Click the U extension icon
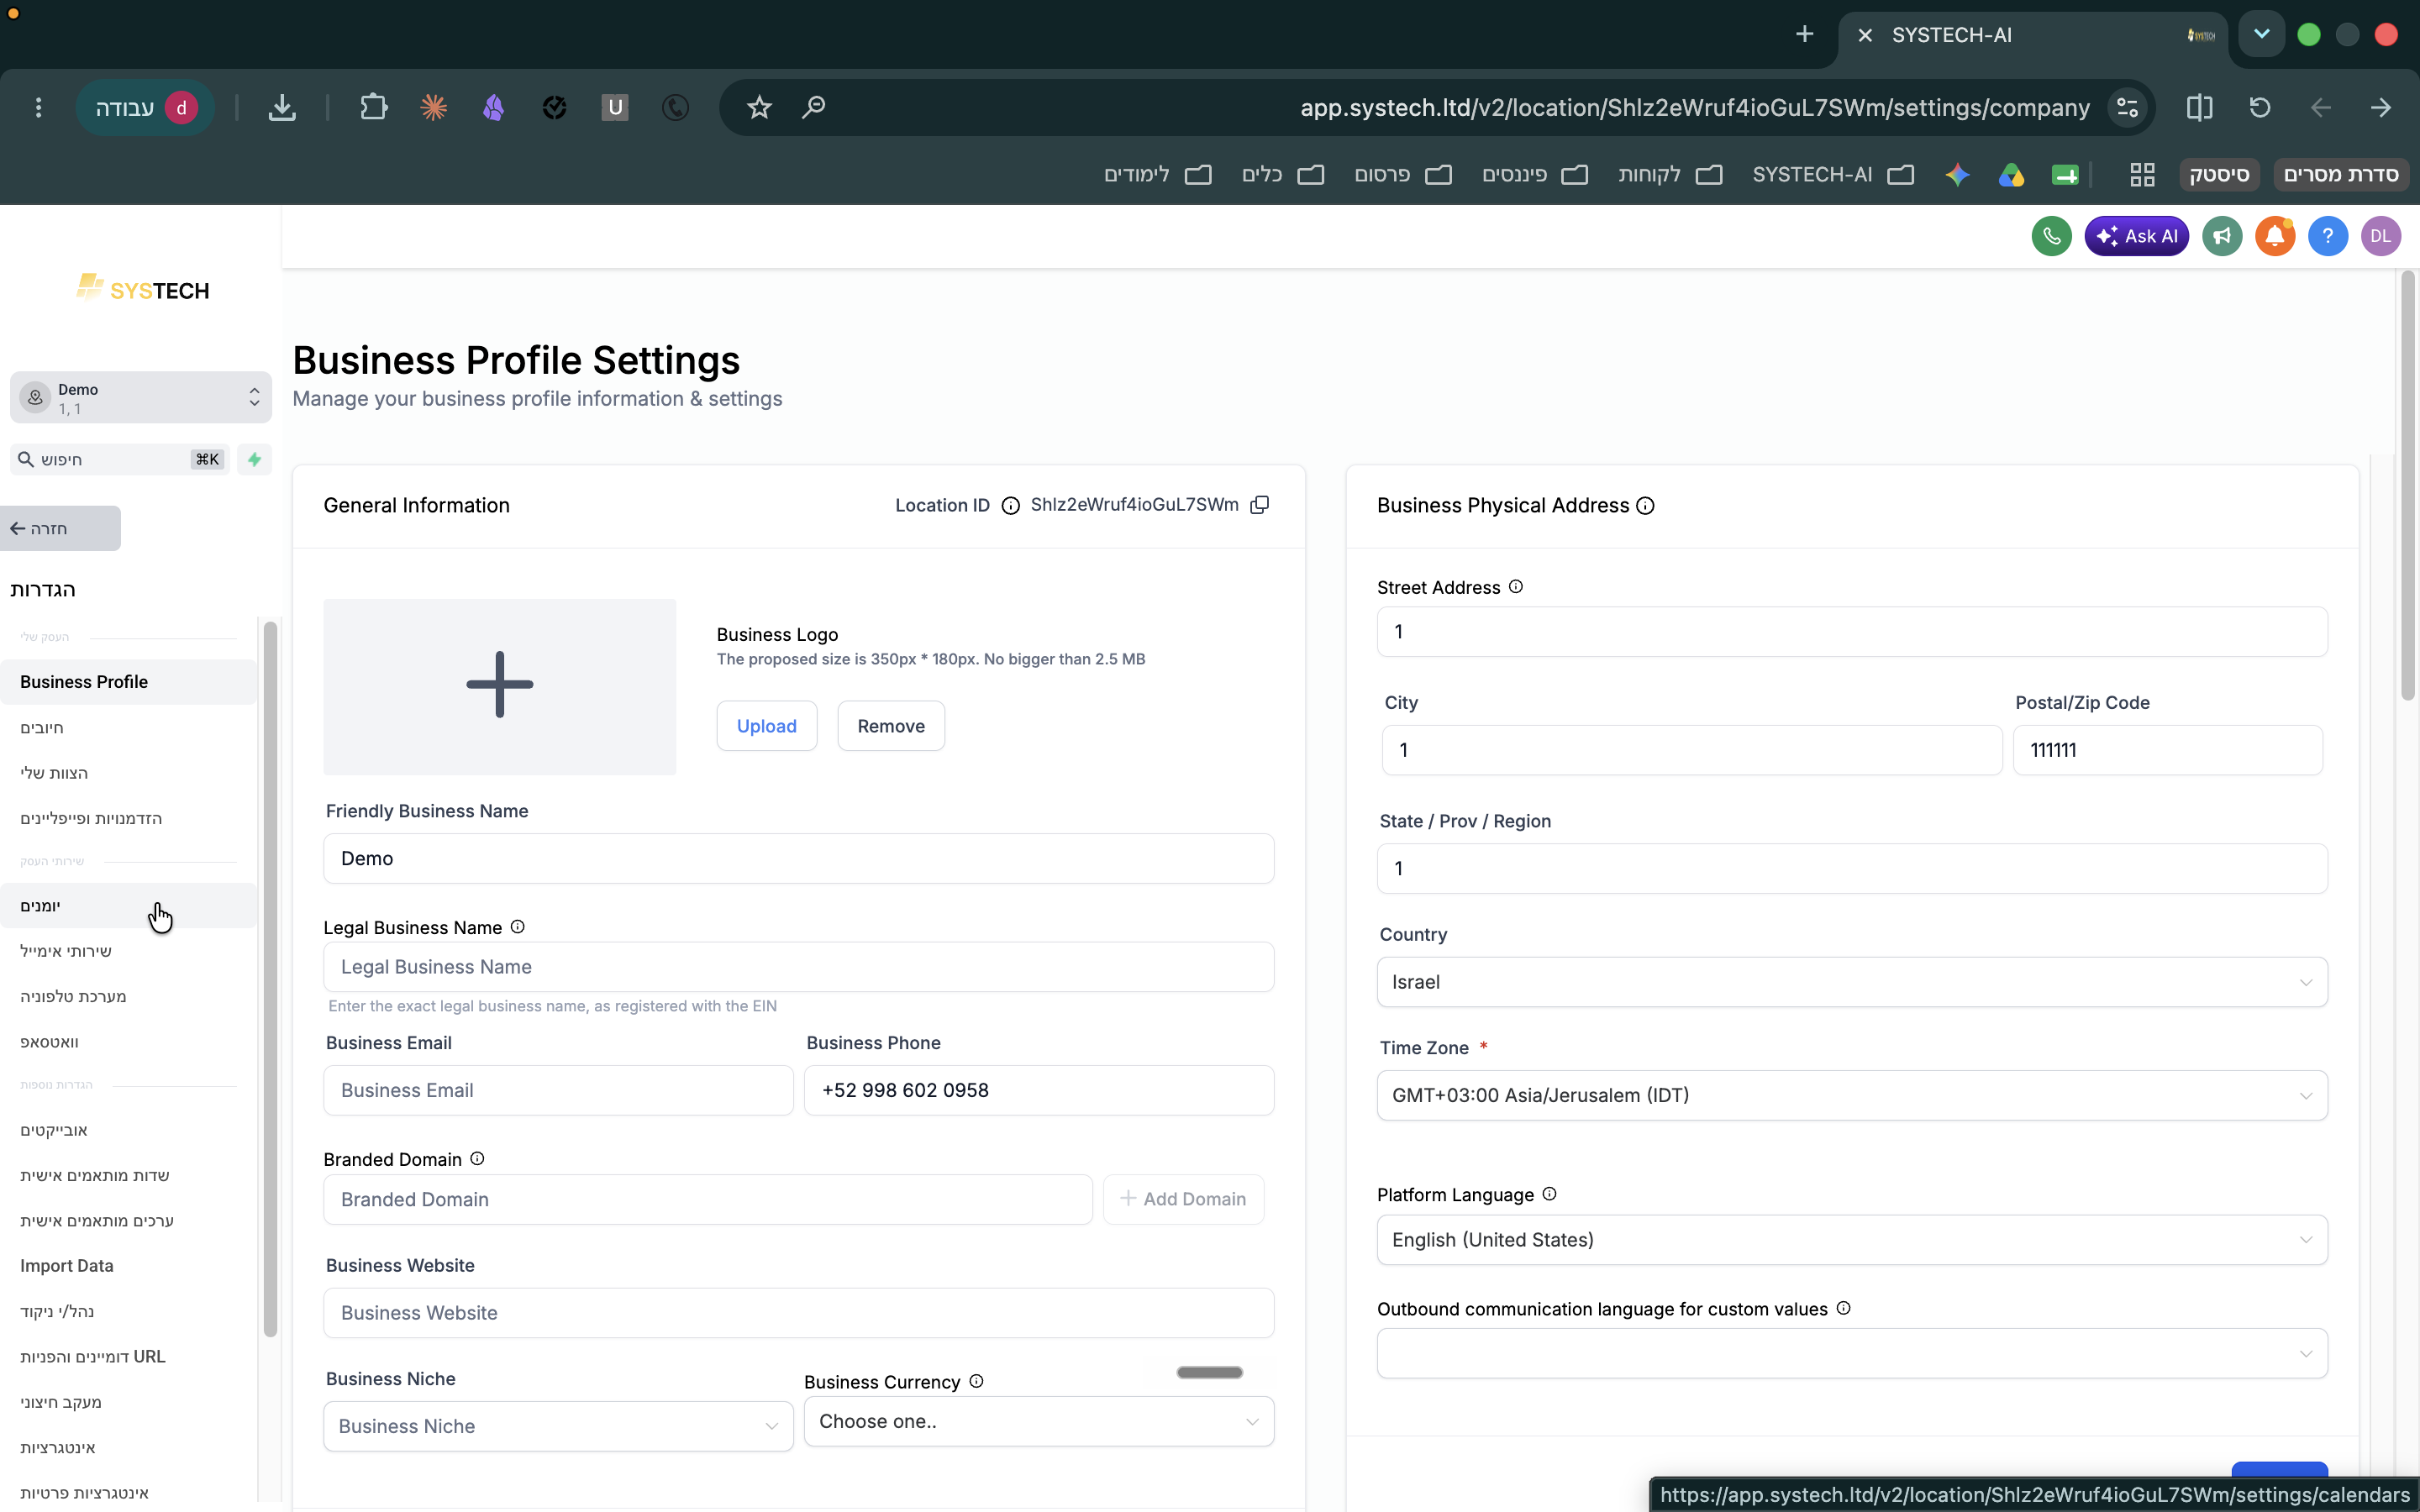The height and width of the screenshot is (1512, 2420). (x=615, y=107)
